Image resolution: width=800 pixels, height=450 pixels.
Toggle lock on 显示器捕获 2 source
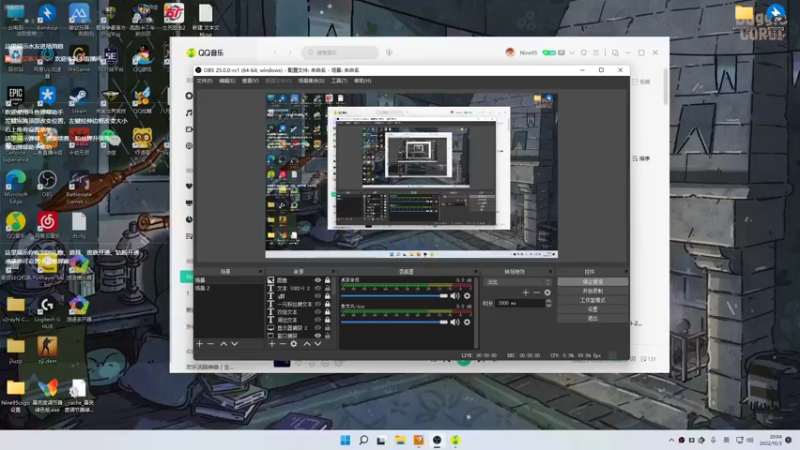click(x=328, y=328)
